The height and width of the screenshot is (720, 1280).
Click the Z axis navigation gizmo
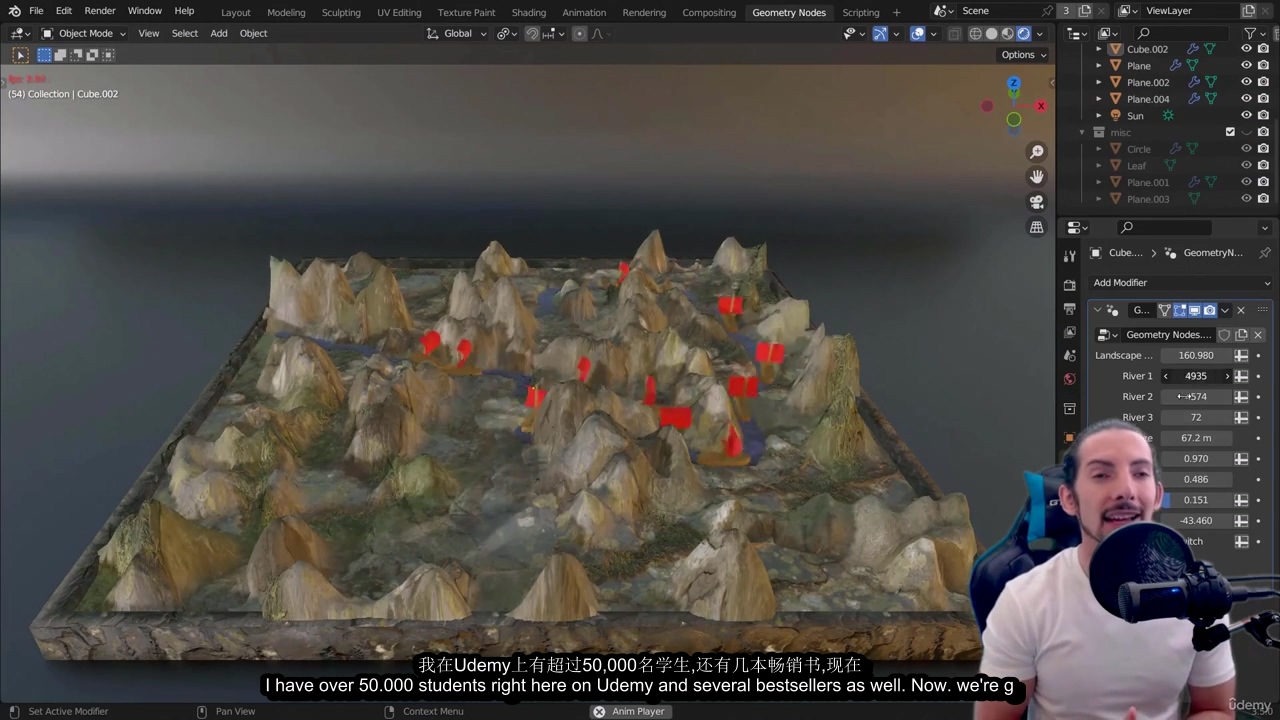1014,84
